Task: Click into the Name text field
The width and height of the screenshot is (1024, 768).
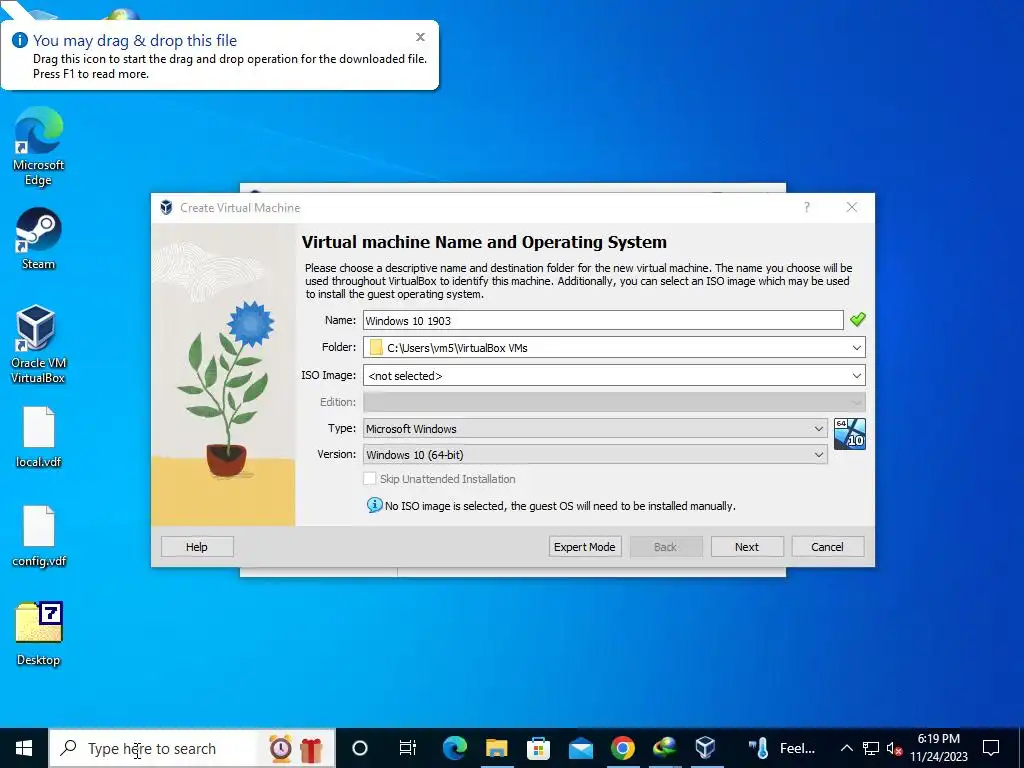Action: 603,320
